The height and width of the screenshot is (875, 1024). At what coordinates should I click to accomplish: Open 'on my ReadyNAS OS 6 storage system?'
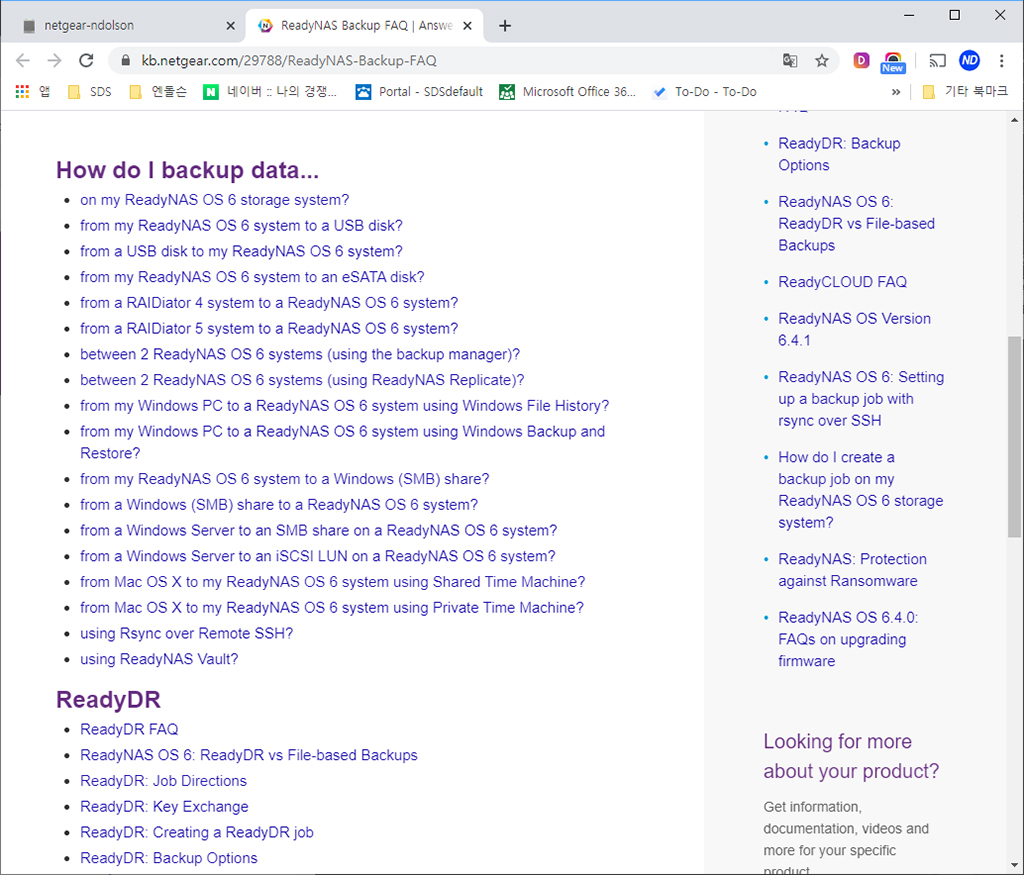pyautogui.click(x=214, y=200)
